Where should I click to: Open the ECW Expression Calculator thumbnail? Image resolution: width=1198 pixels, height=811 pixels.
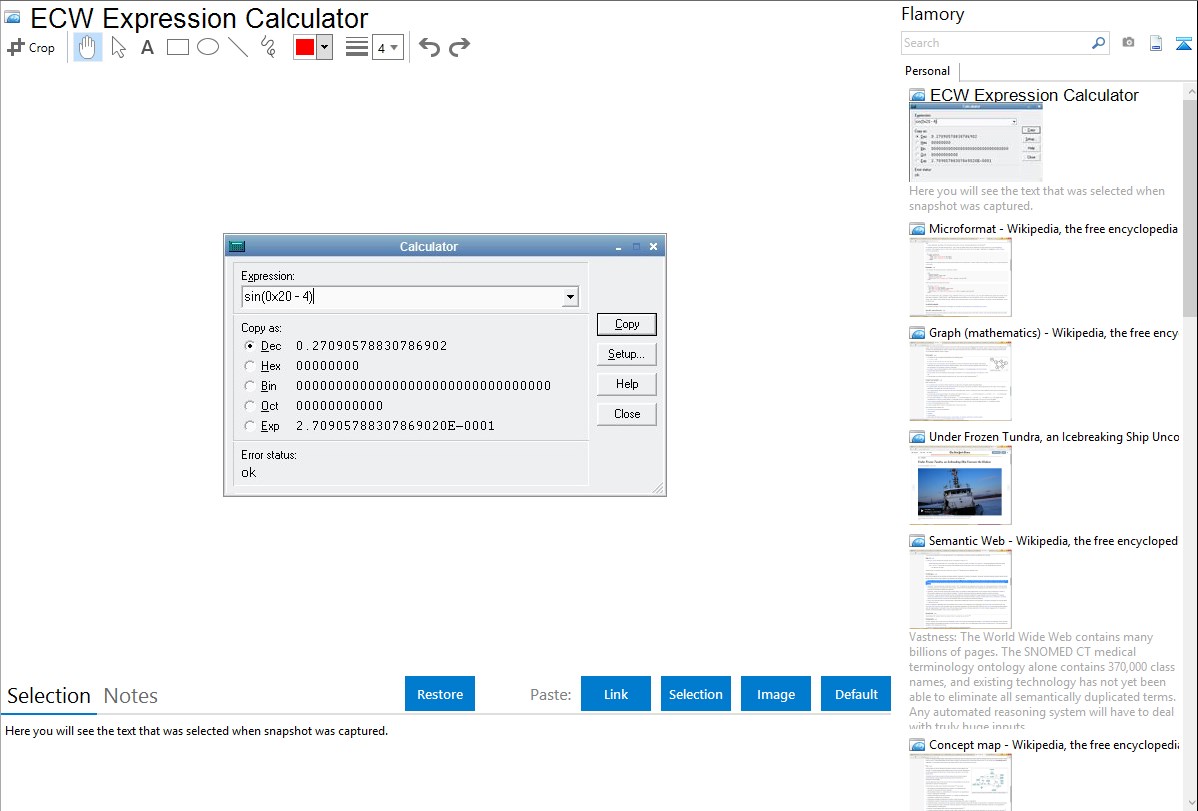[x=977, y=144]
